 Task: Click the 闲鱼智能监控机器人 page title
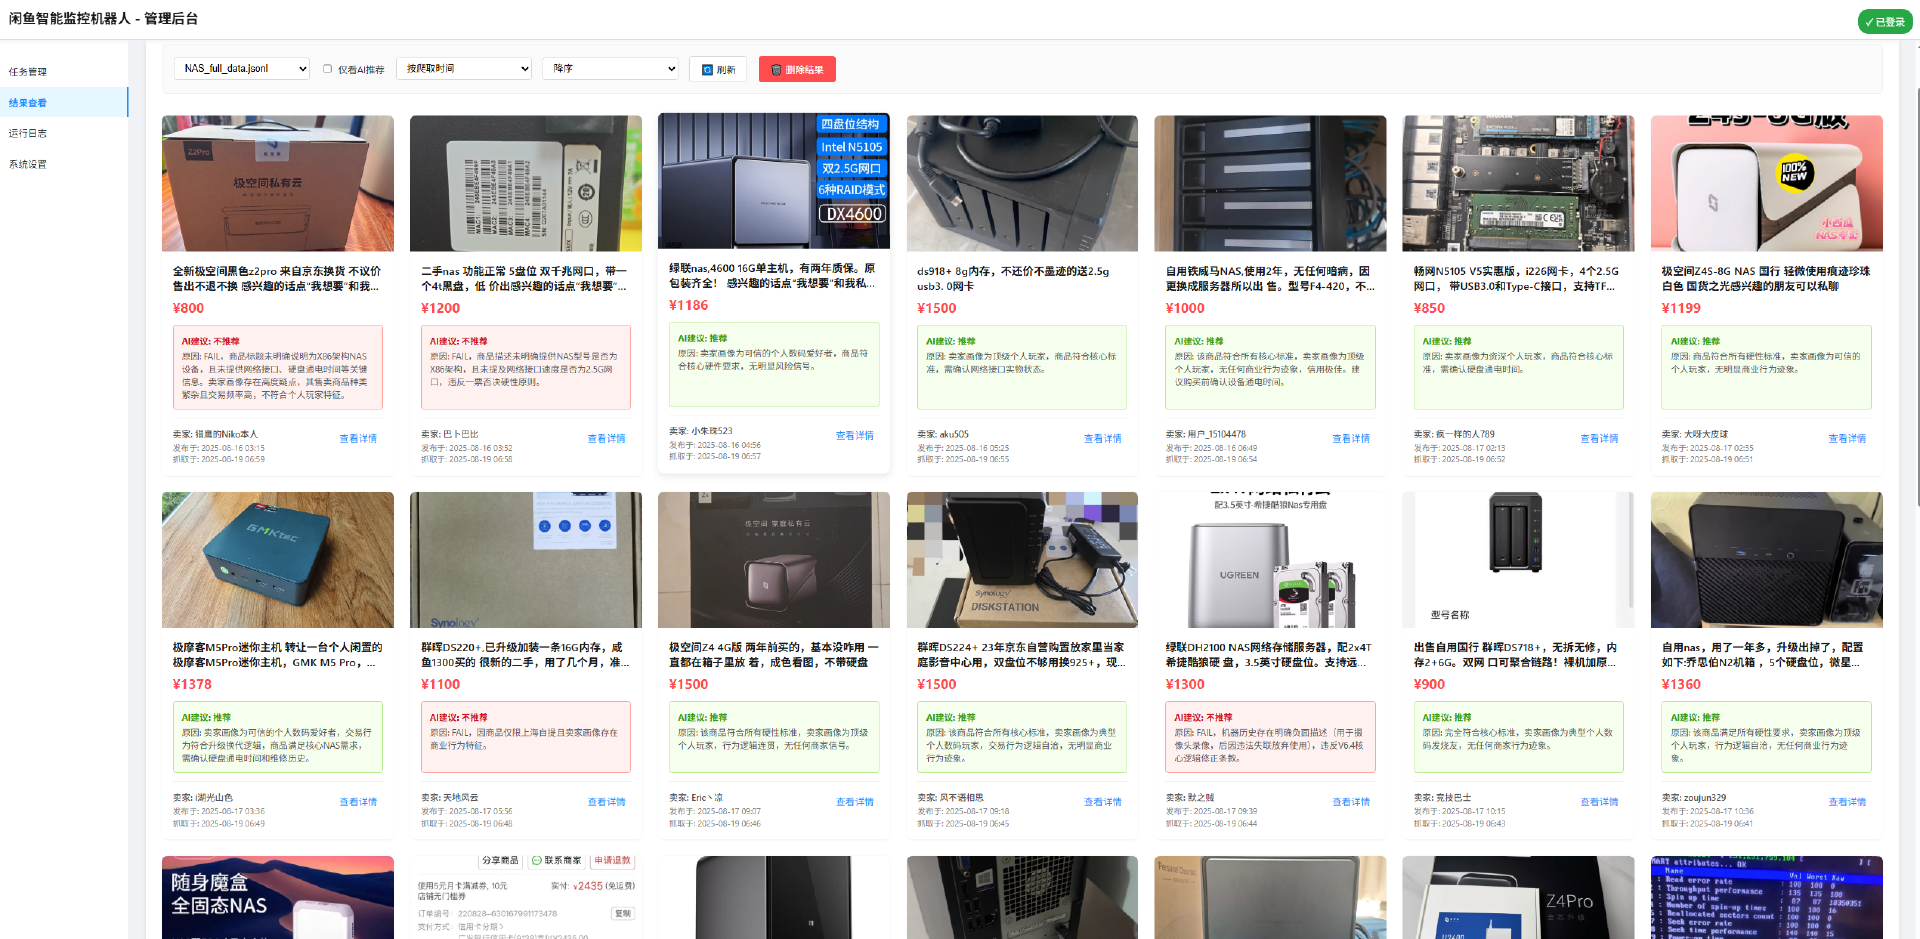pyautogui.click(x=104, y=19)
